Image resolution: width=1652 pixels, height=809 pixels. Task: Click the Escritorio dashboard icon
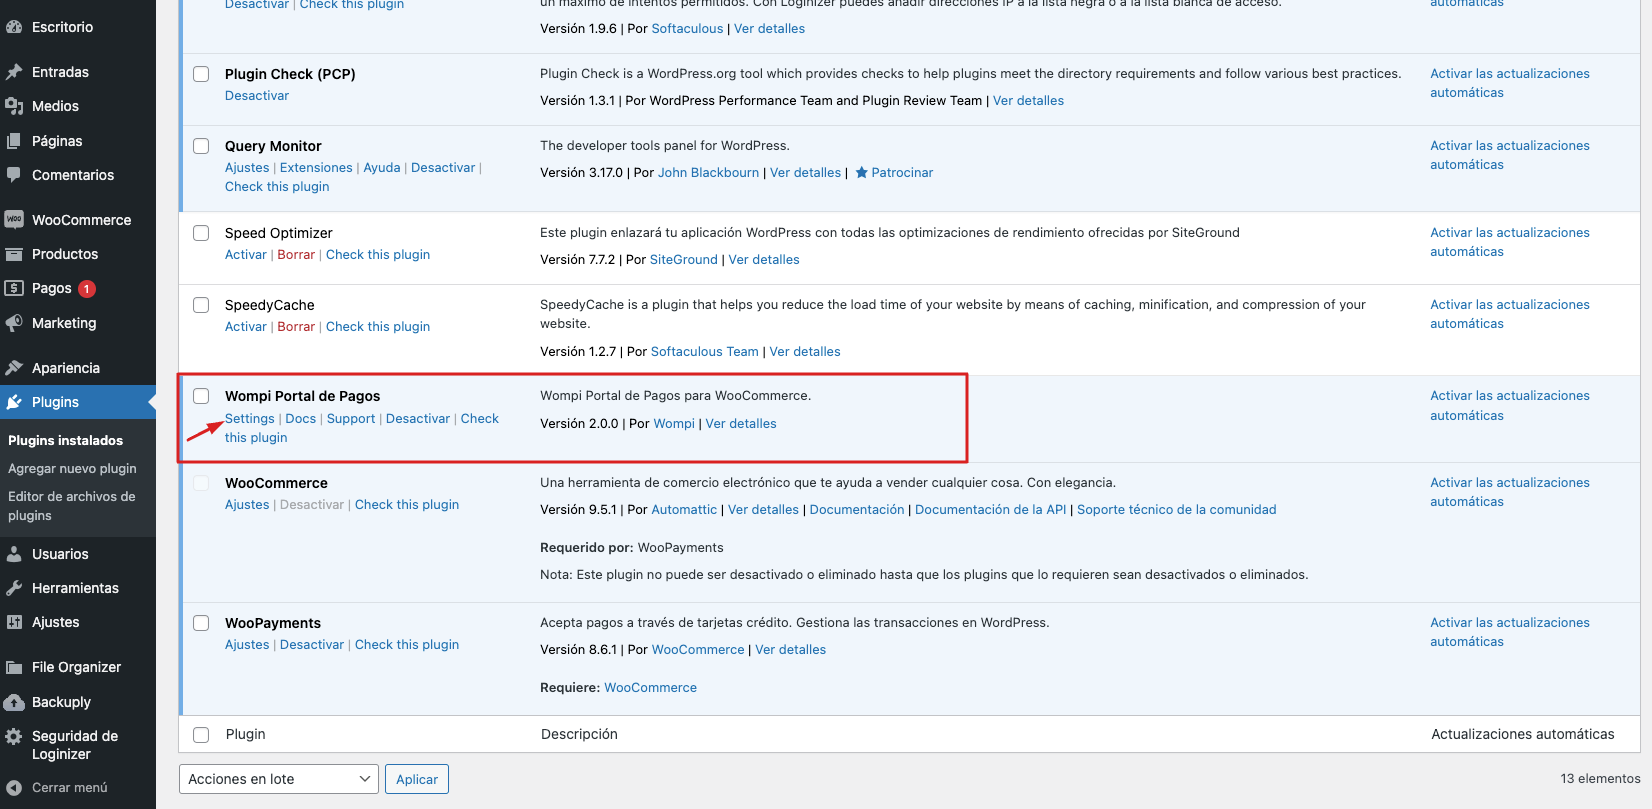pyautogui.click(x=14, y=27)
